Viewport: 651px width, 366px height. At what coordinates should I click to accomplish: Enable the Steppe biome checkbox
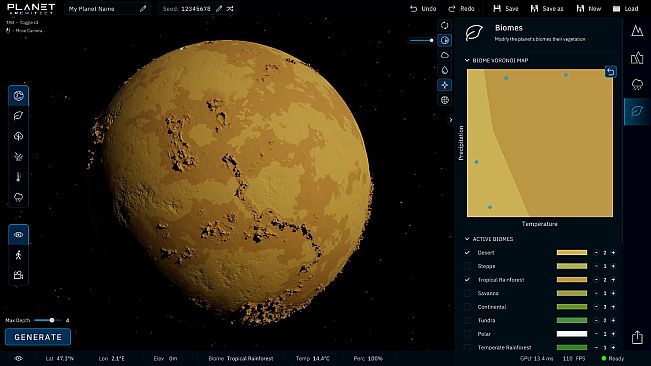coord(467,266)
